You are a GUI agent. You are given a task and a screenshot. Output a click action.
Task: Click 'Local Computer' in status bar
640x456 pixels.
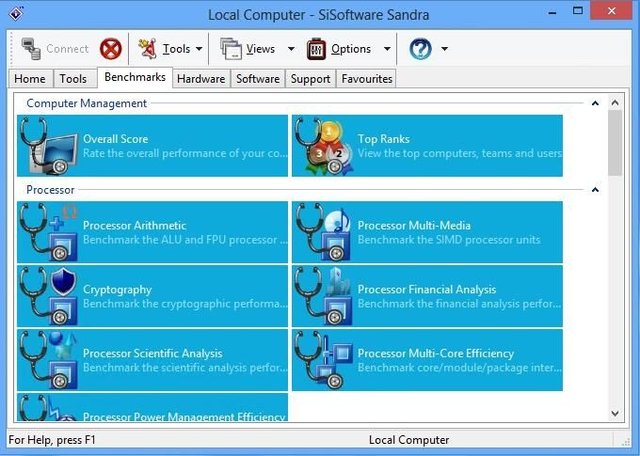coord(409,440)
